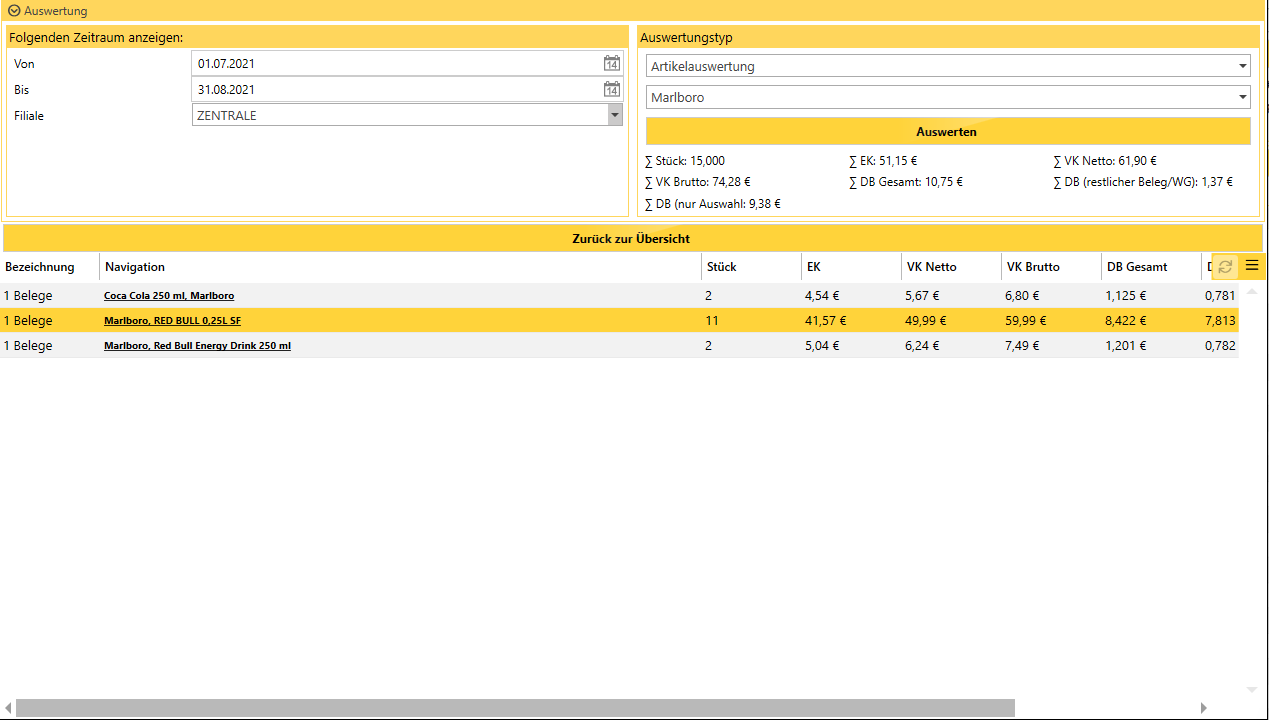The image size is (1269, 720).
Task: Click the horizontal scrollbar thumb
Action: click(x=515, y=708)
